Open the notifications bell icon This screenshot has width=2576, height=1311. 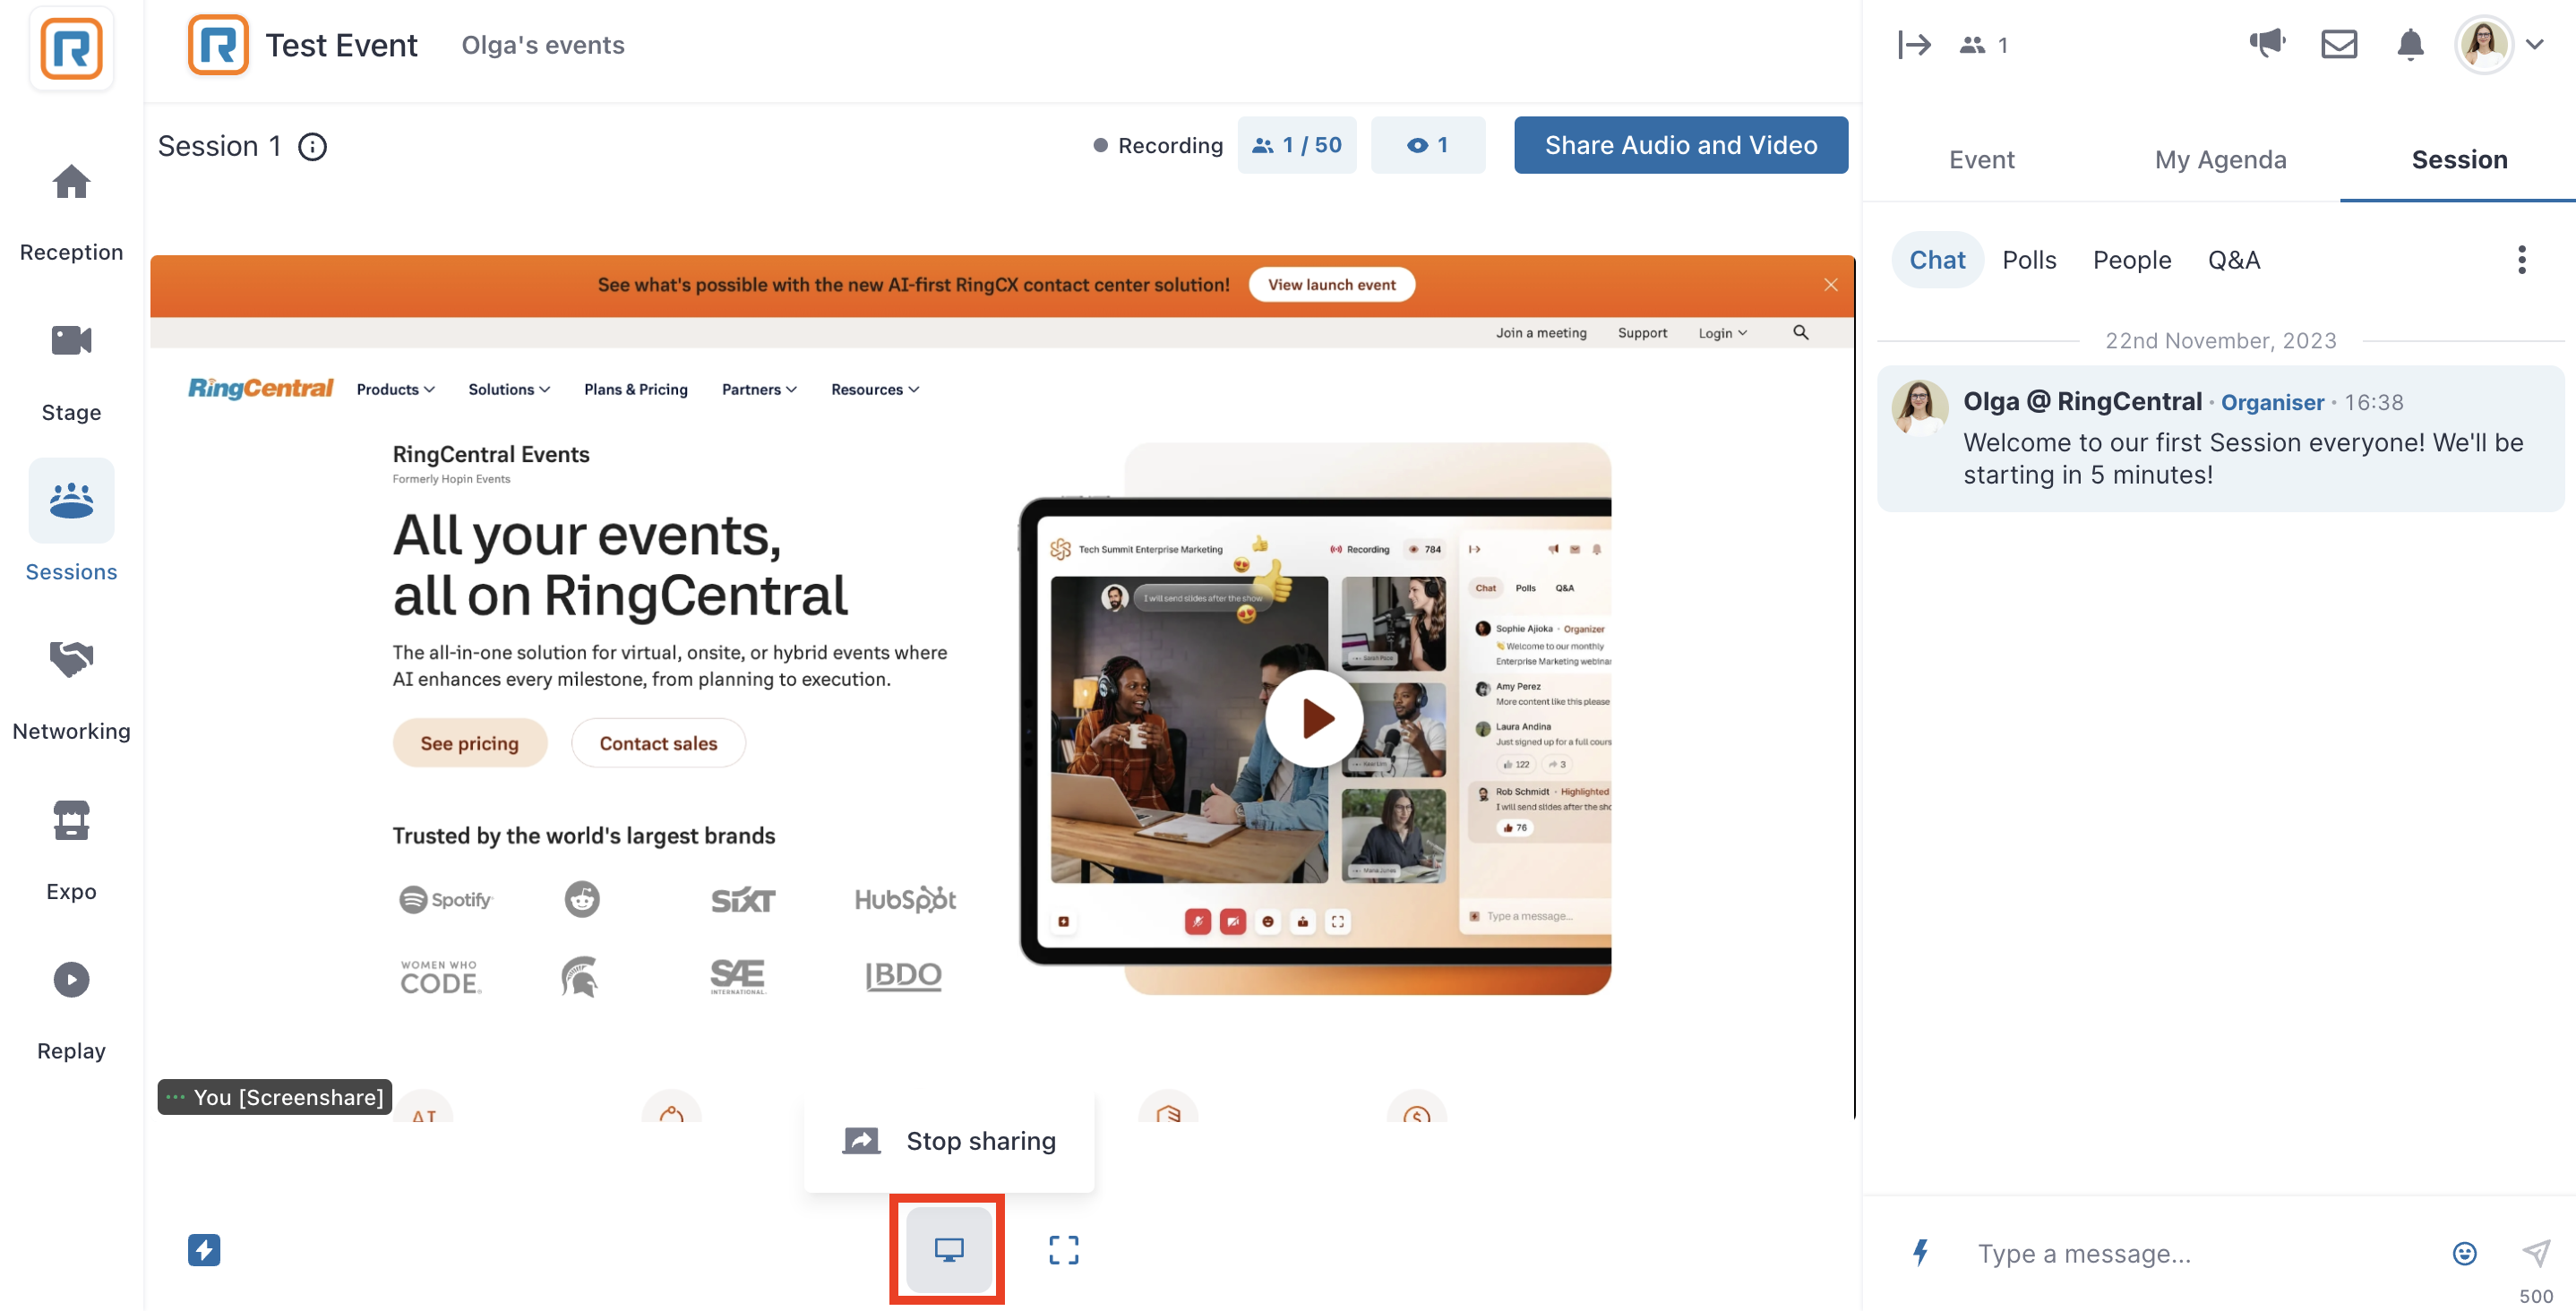tap(2410, 44)
